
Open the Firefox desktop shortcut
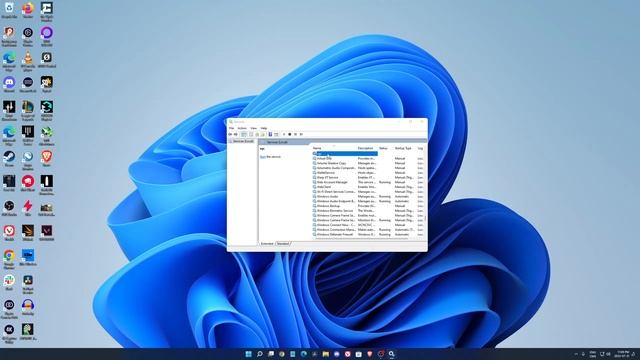28,10
